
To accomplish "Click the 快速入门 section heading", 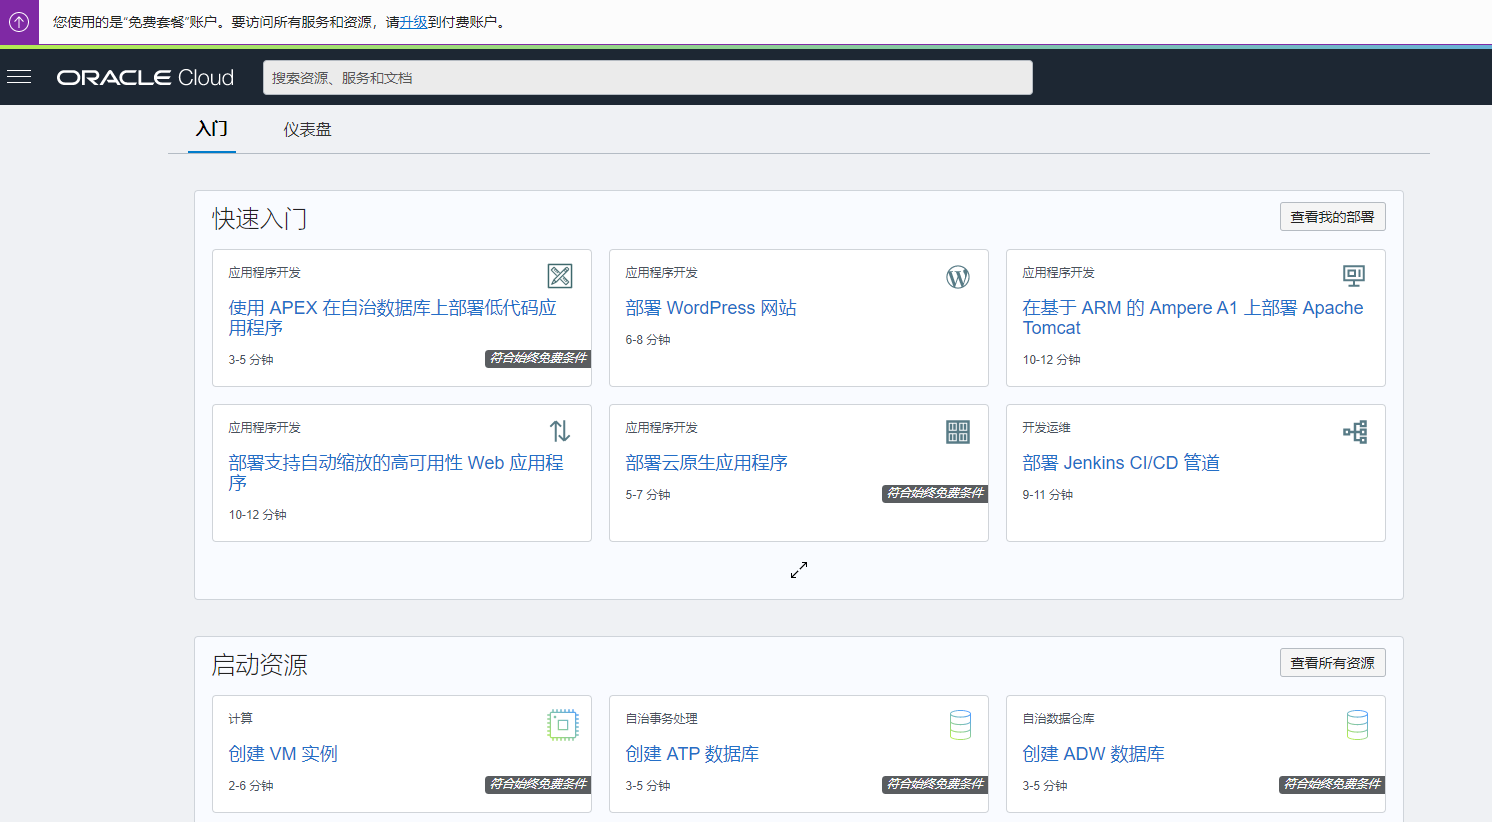I will coord(260,219).
